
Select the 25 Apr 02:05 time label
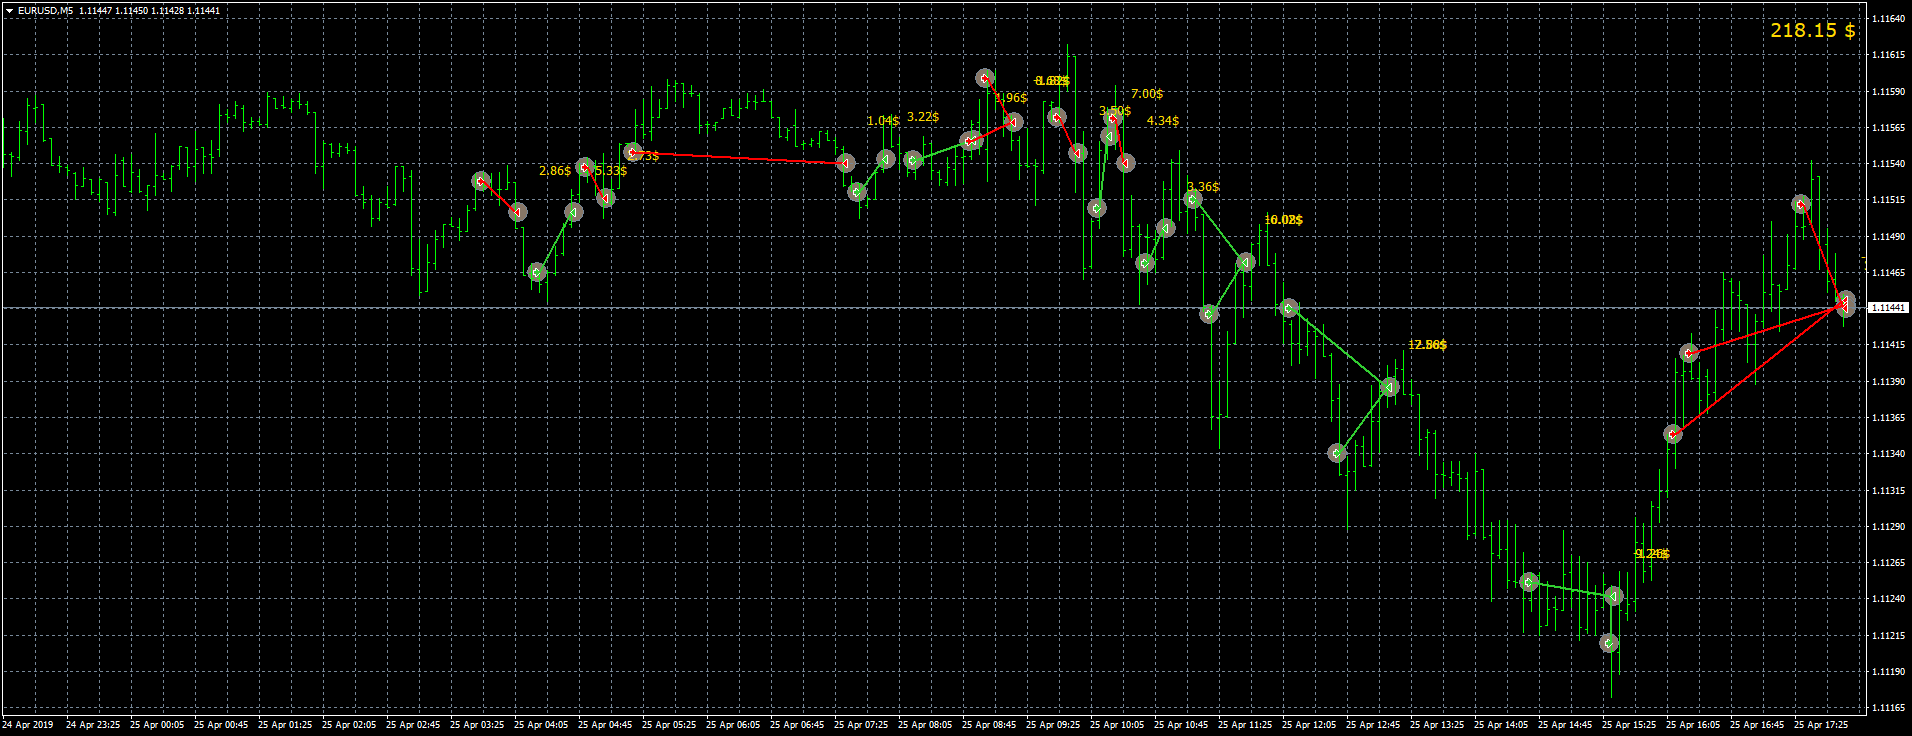pyautogui.click(x=349, y=725)
